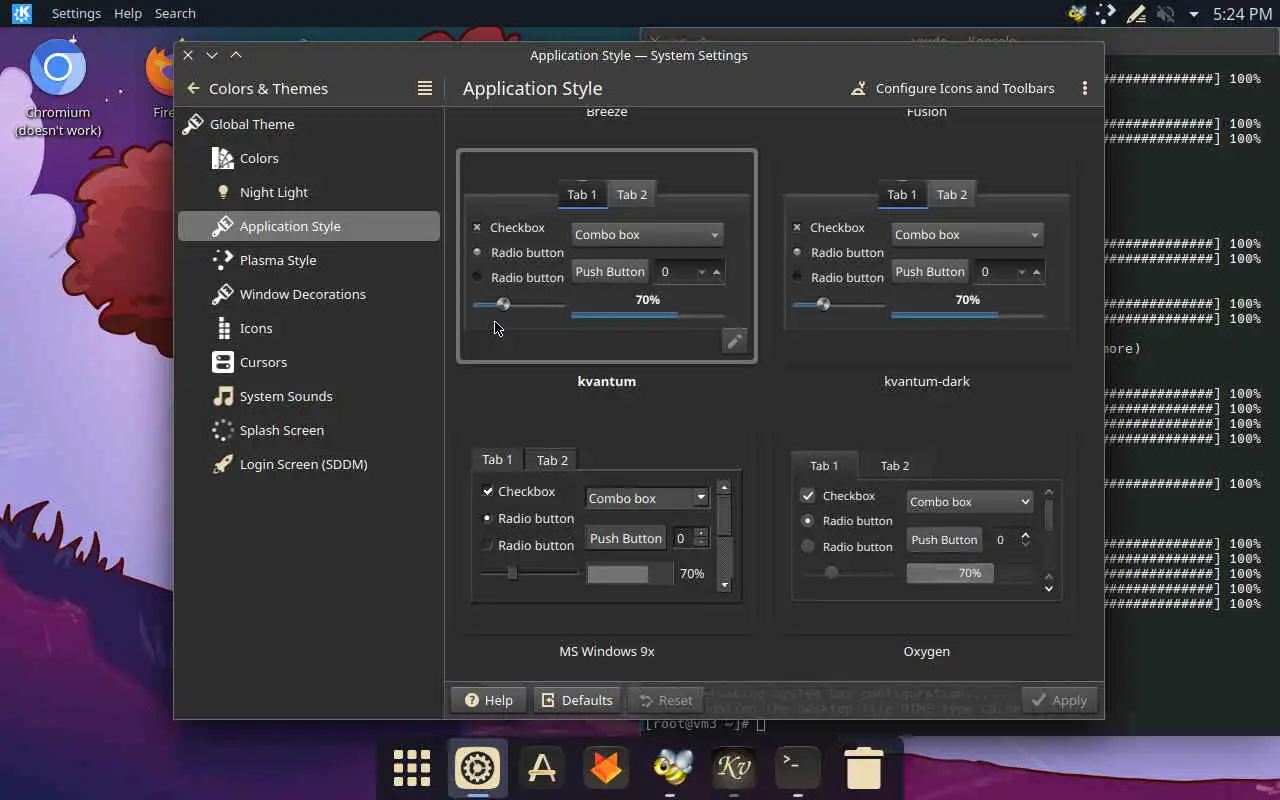The width and height of the screenshot is (1280, 800).
Task: Launch the bee application in the dock
Action: point(670,768)
